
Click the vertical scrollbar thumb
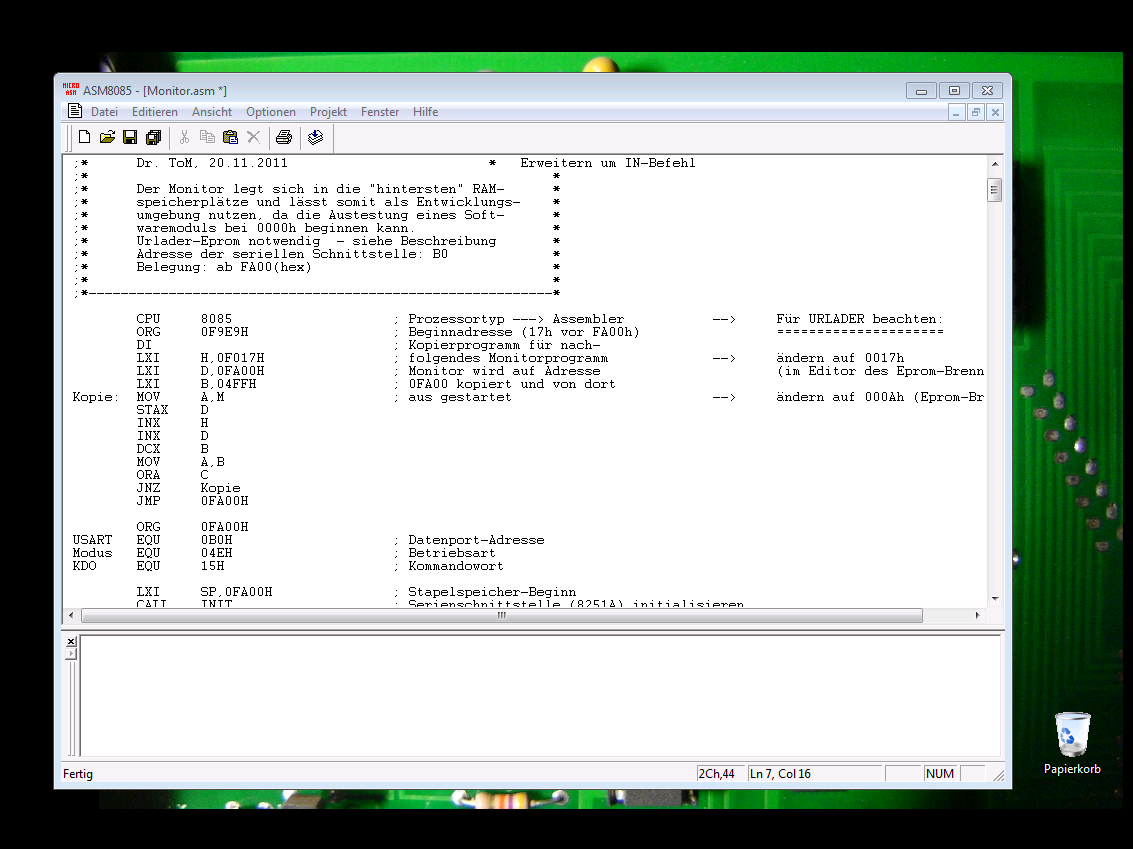click(x=995, y=190)
